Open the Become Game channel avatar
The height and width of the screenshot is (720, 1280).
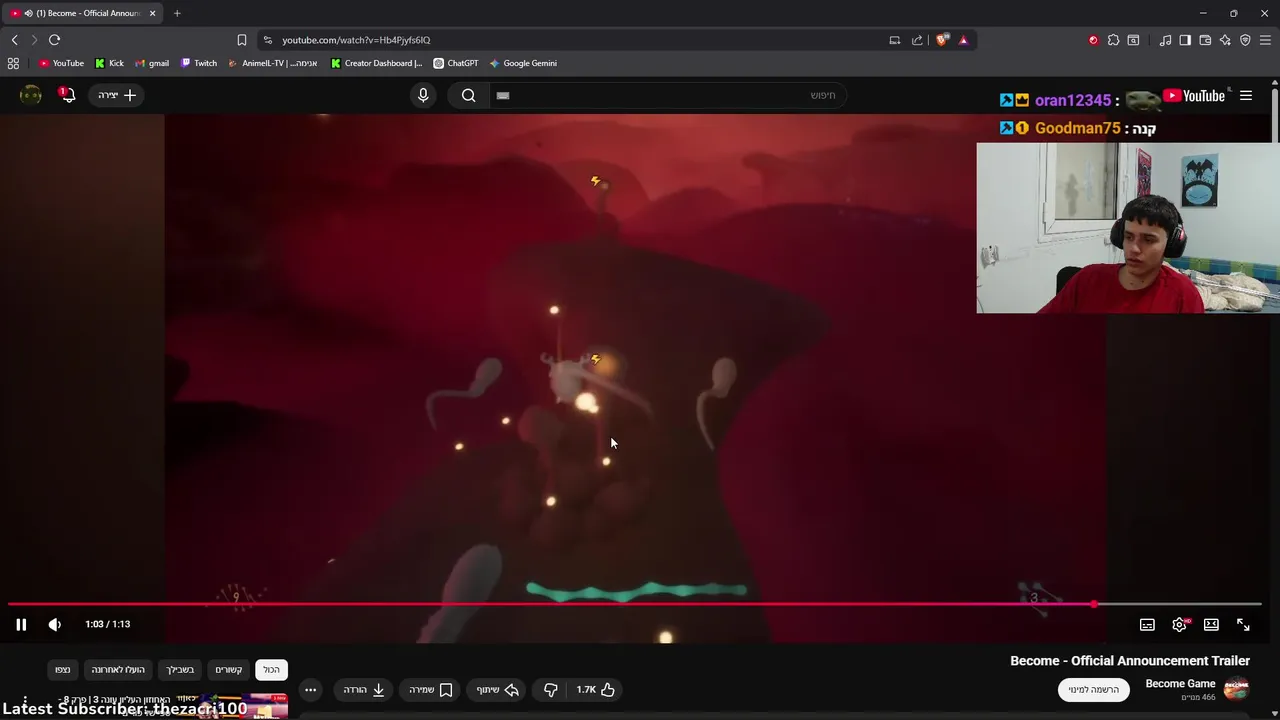click(1237, 689)
